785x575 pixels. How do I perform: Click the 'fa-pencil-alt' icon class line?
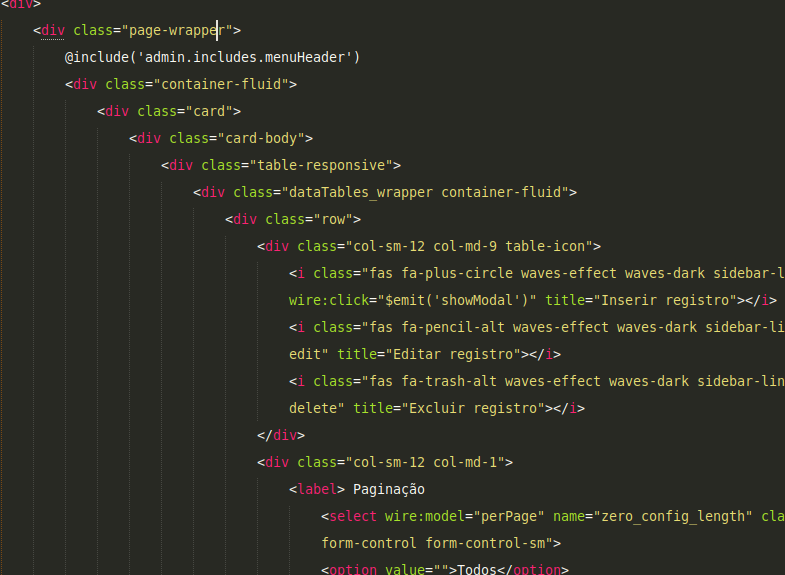coord(537,327)
